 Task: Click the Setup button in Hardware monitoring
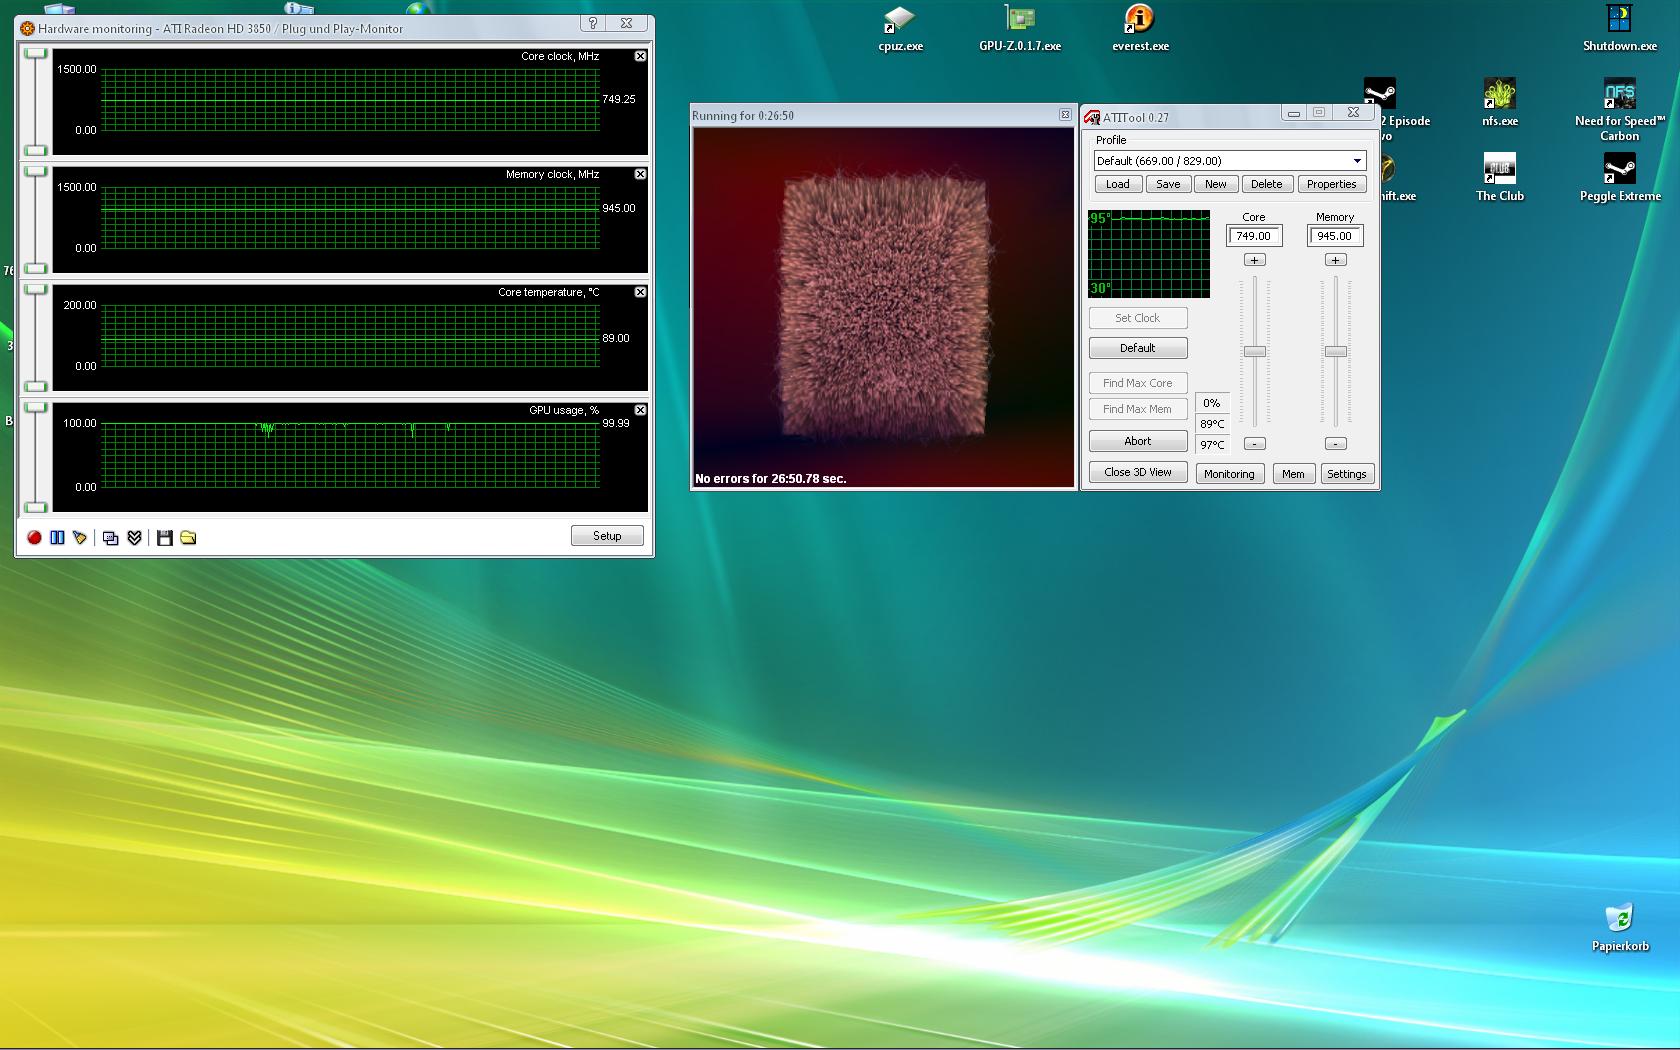tap(607, 536)
